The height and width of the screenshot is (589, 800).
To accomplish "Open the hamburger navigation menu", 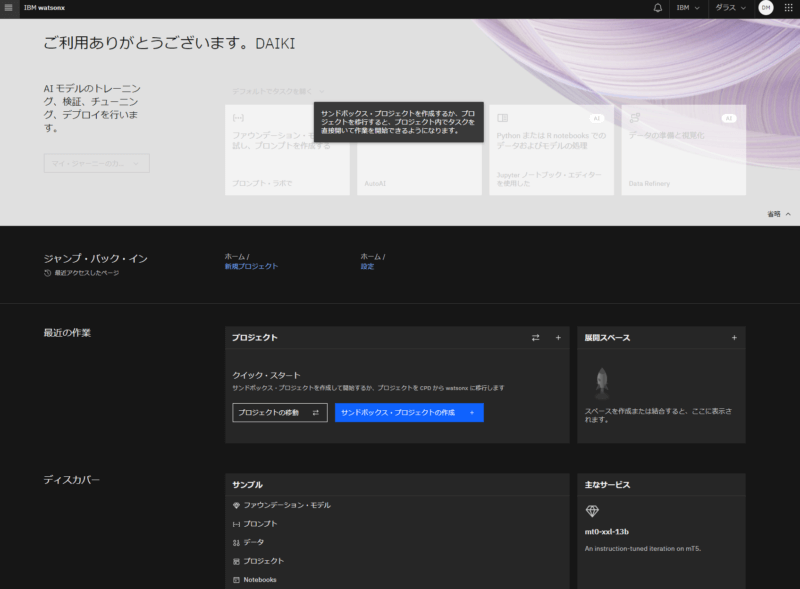I will tap(9, 8).
